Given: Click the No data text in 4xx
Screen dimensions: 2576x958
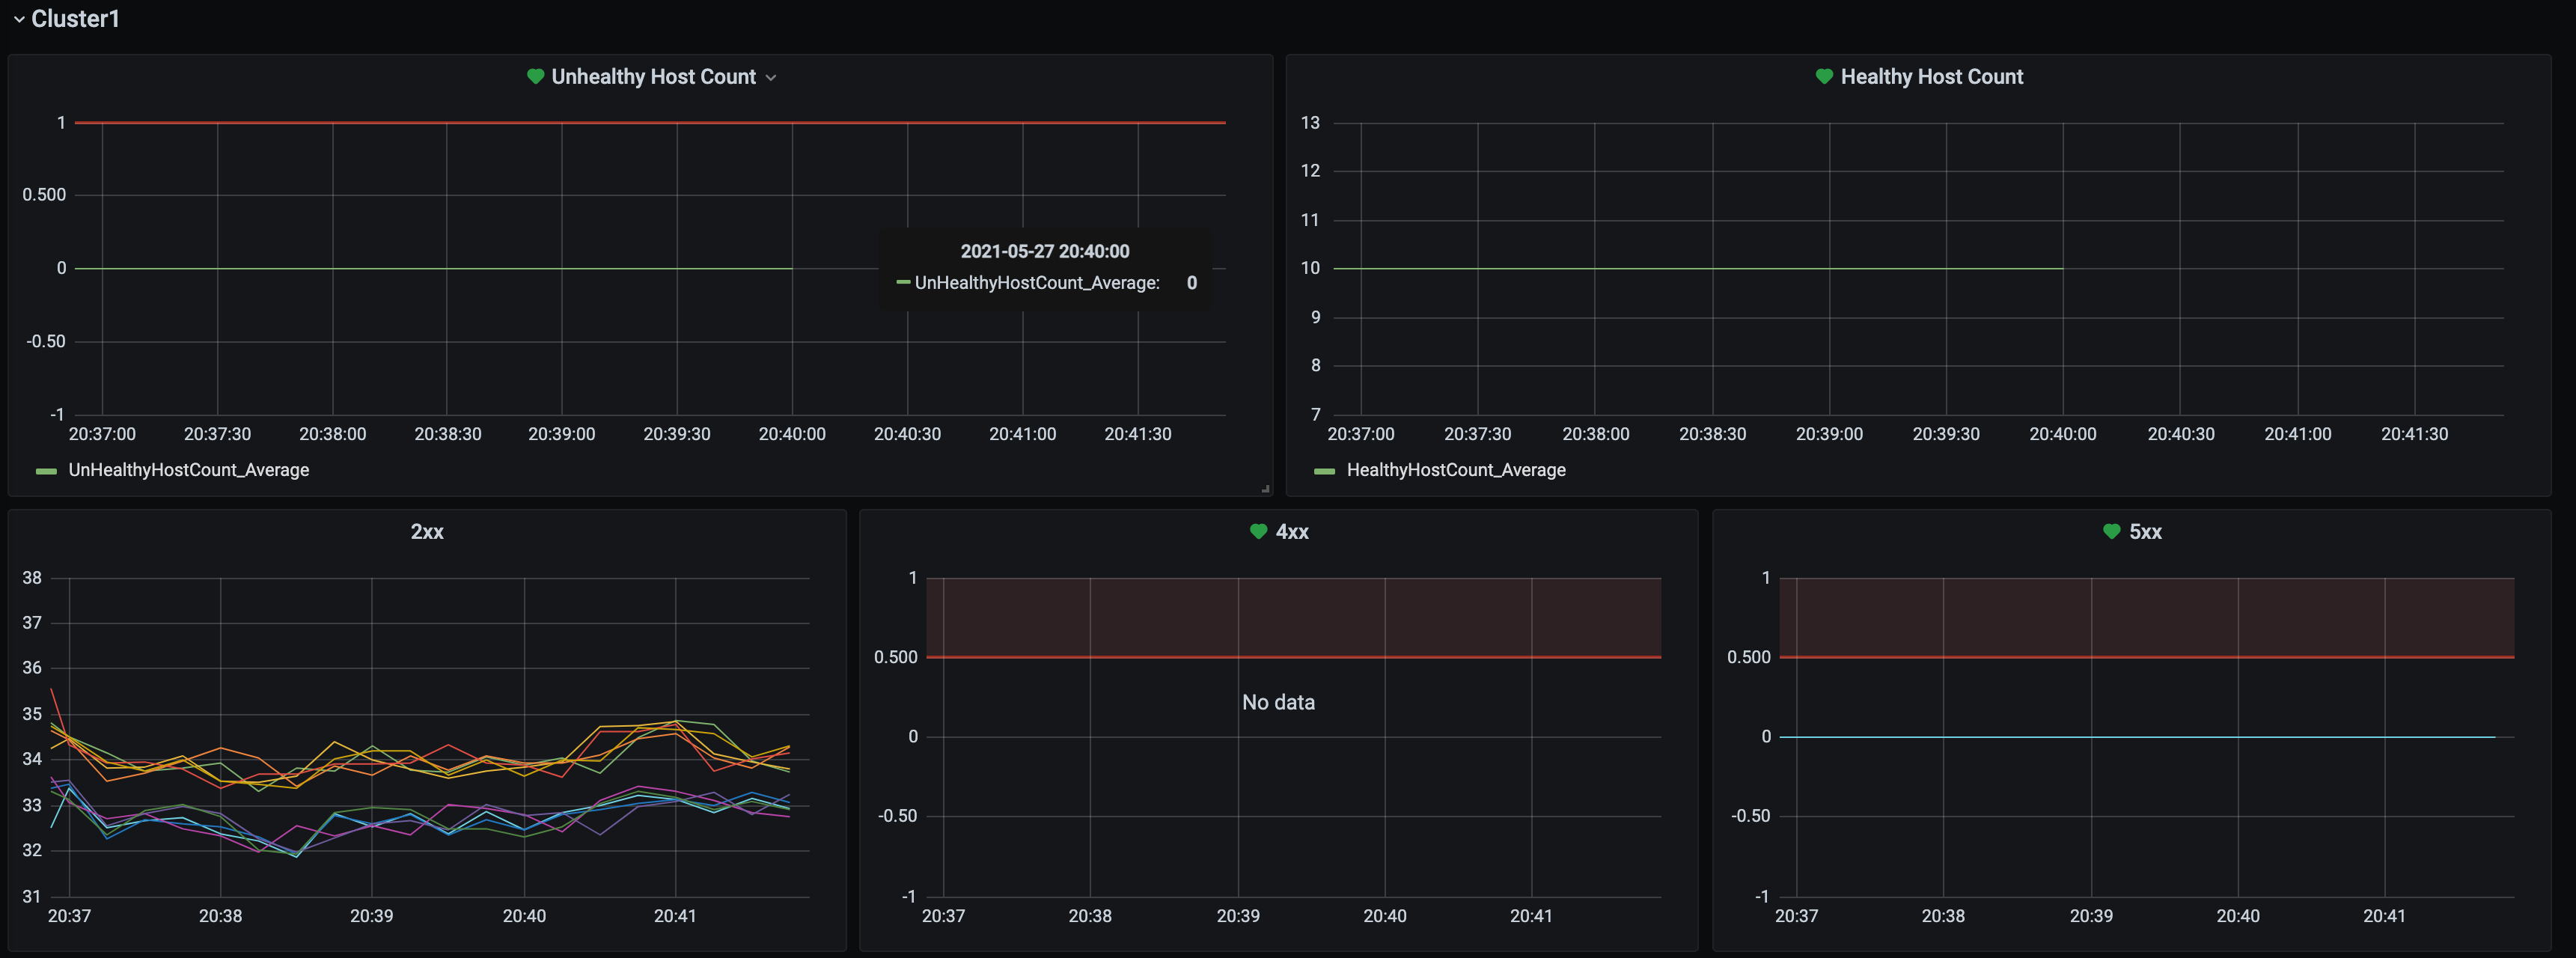Looking at the screenshot, I should pyautogui.click(x=1278, y=702).
